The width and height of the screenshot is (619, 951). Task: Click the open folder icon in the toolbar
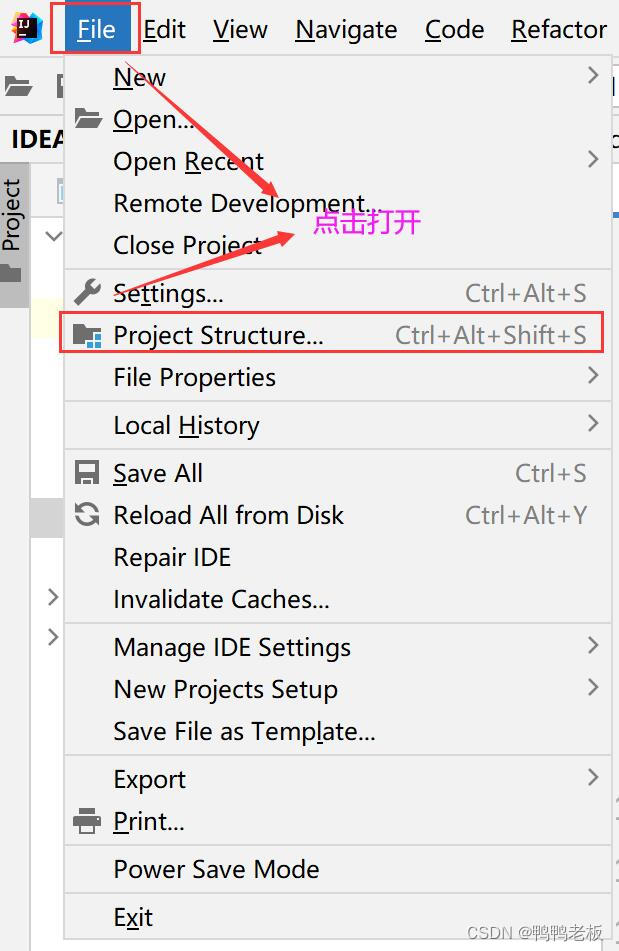click(x=20, y=88)
